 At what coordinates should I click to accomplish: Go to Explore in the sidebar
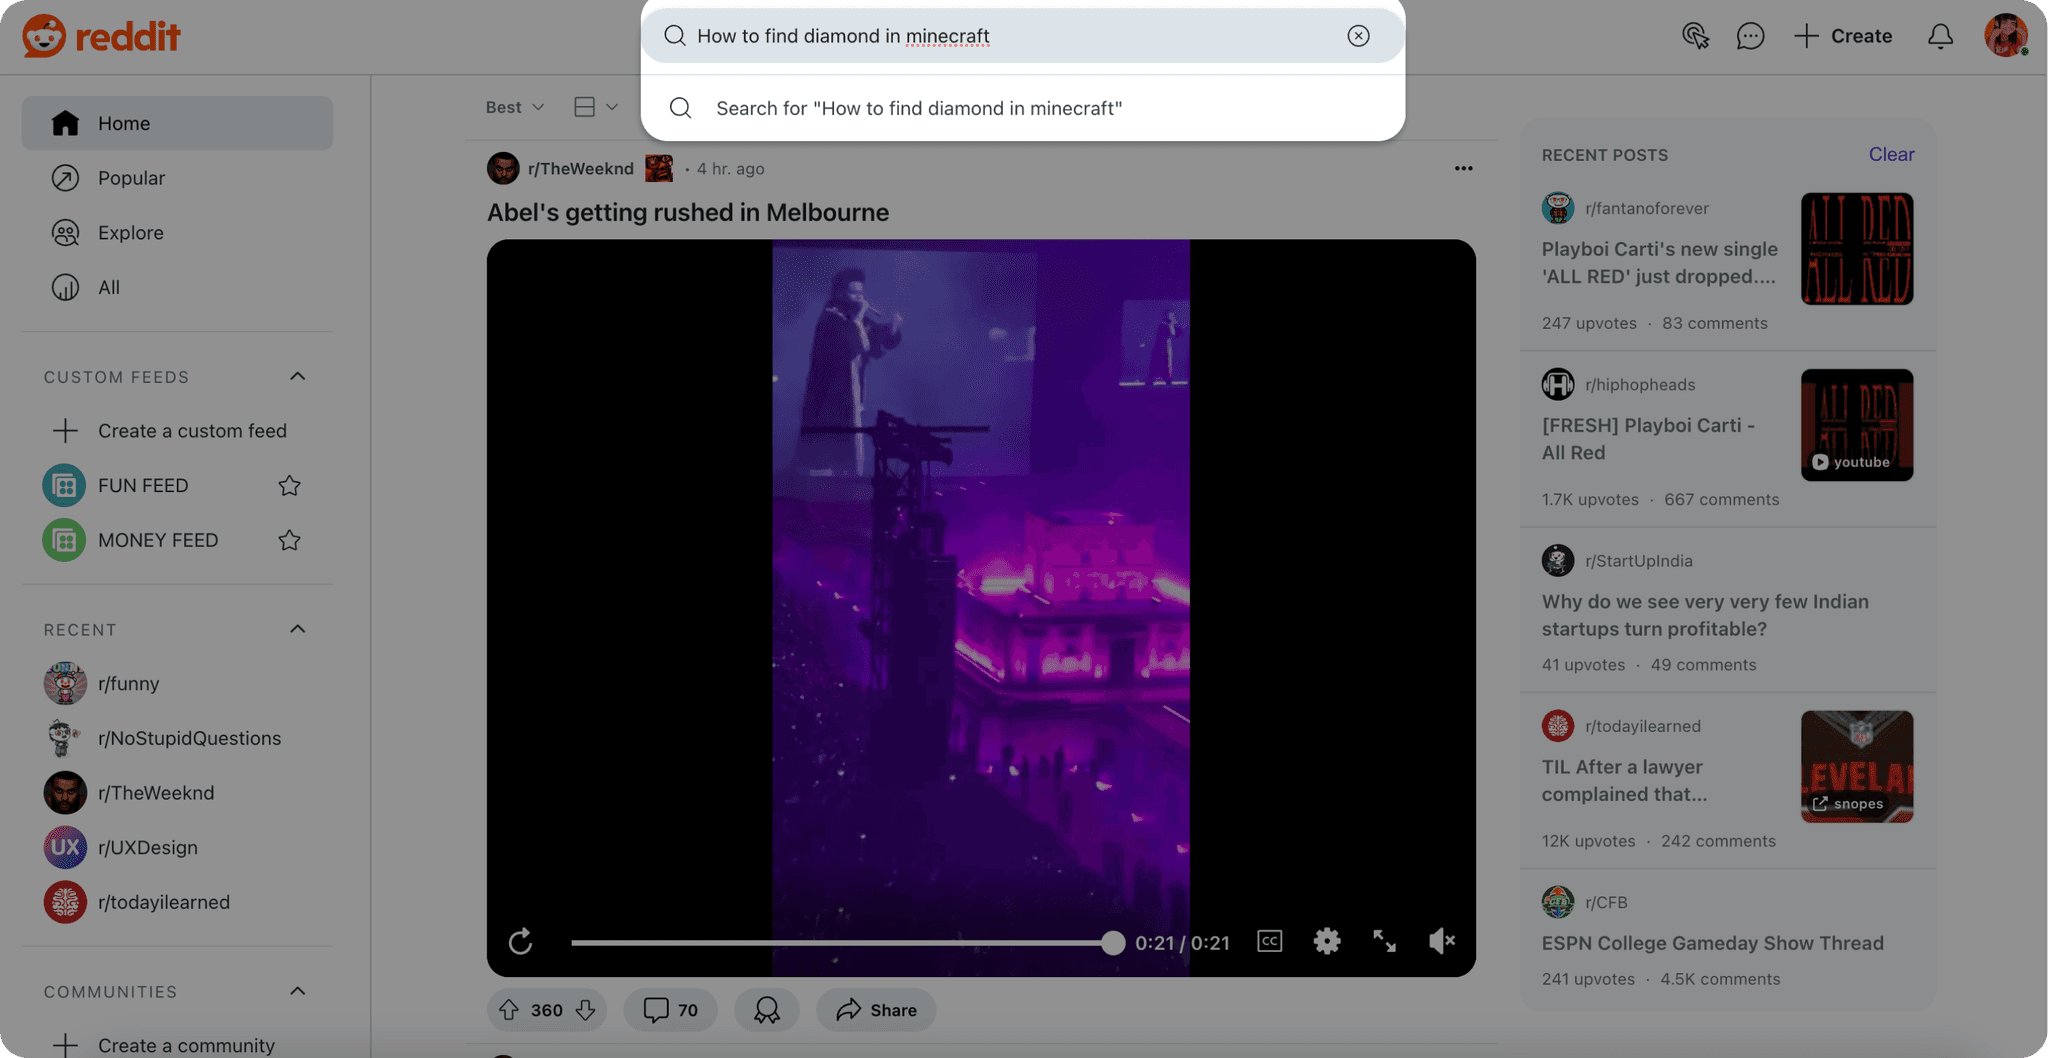coord(177,232)
